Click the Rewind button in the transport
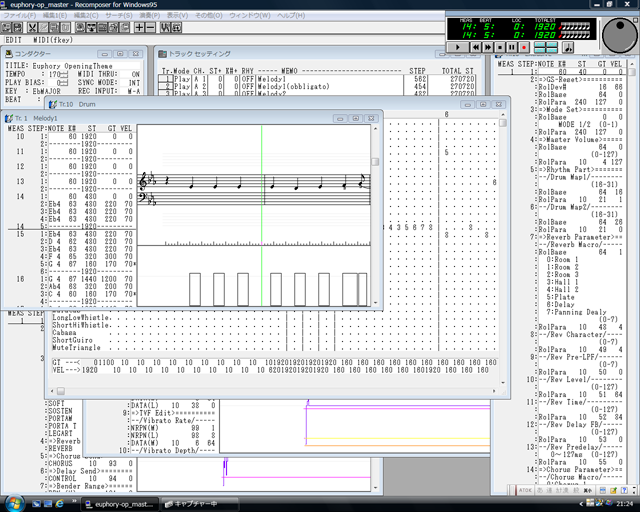This screenshot has width=640, height=512. coord(475,47)
